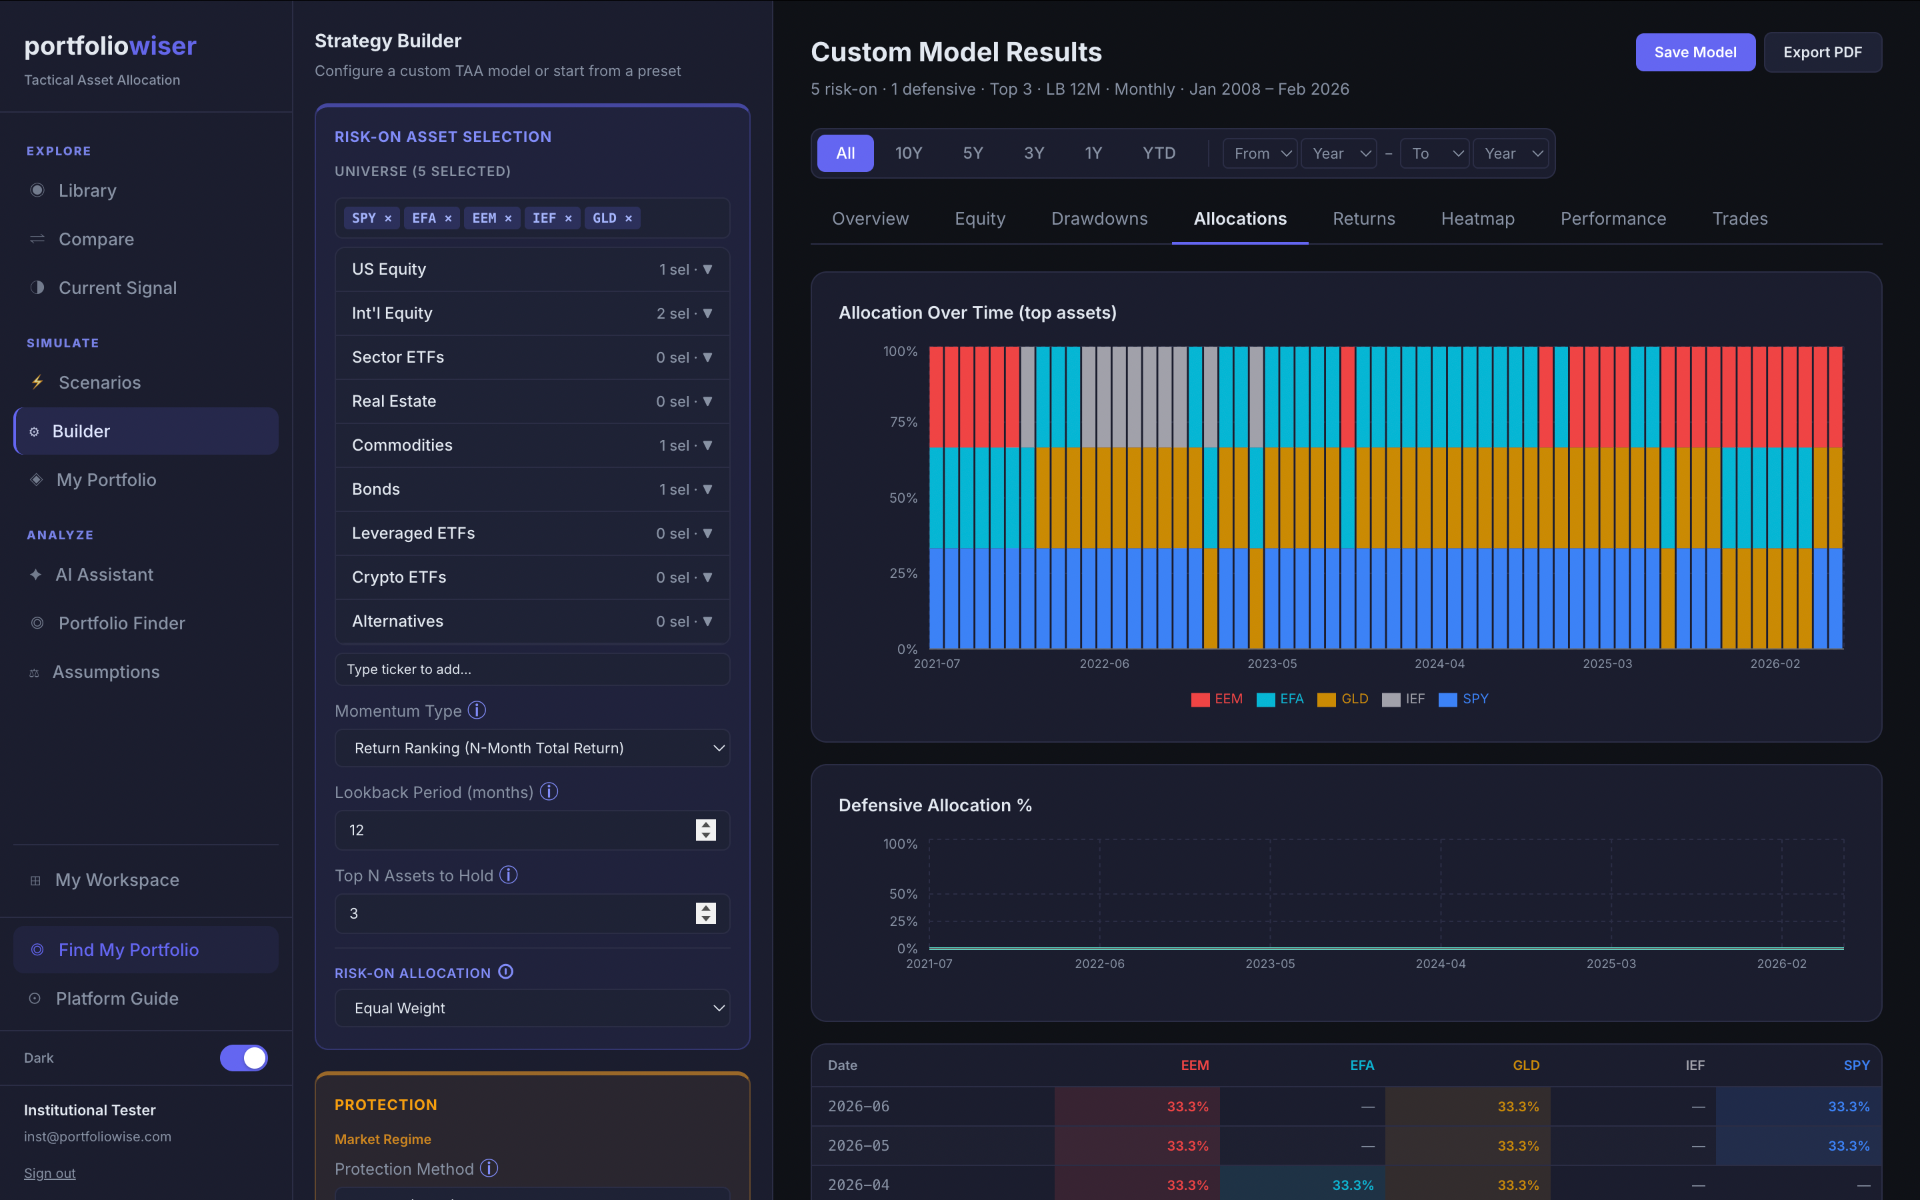Screen dimensions: 1920x1200
Task: Switch to the Drawdowns tab
Action: click(x=1099, y=219)
